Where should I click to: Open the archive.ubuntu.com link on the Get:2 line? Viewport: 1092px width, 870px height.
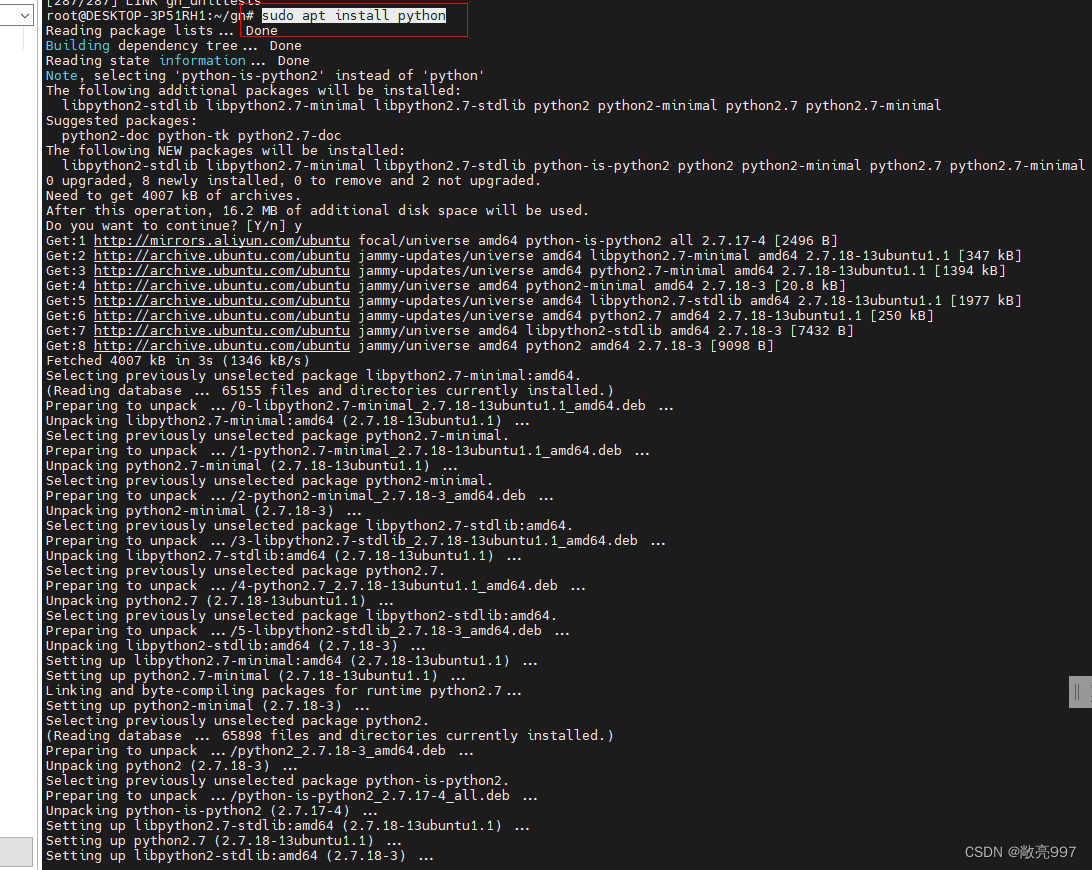[x=221, y=256]
